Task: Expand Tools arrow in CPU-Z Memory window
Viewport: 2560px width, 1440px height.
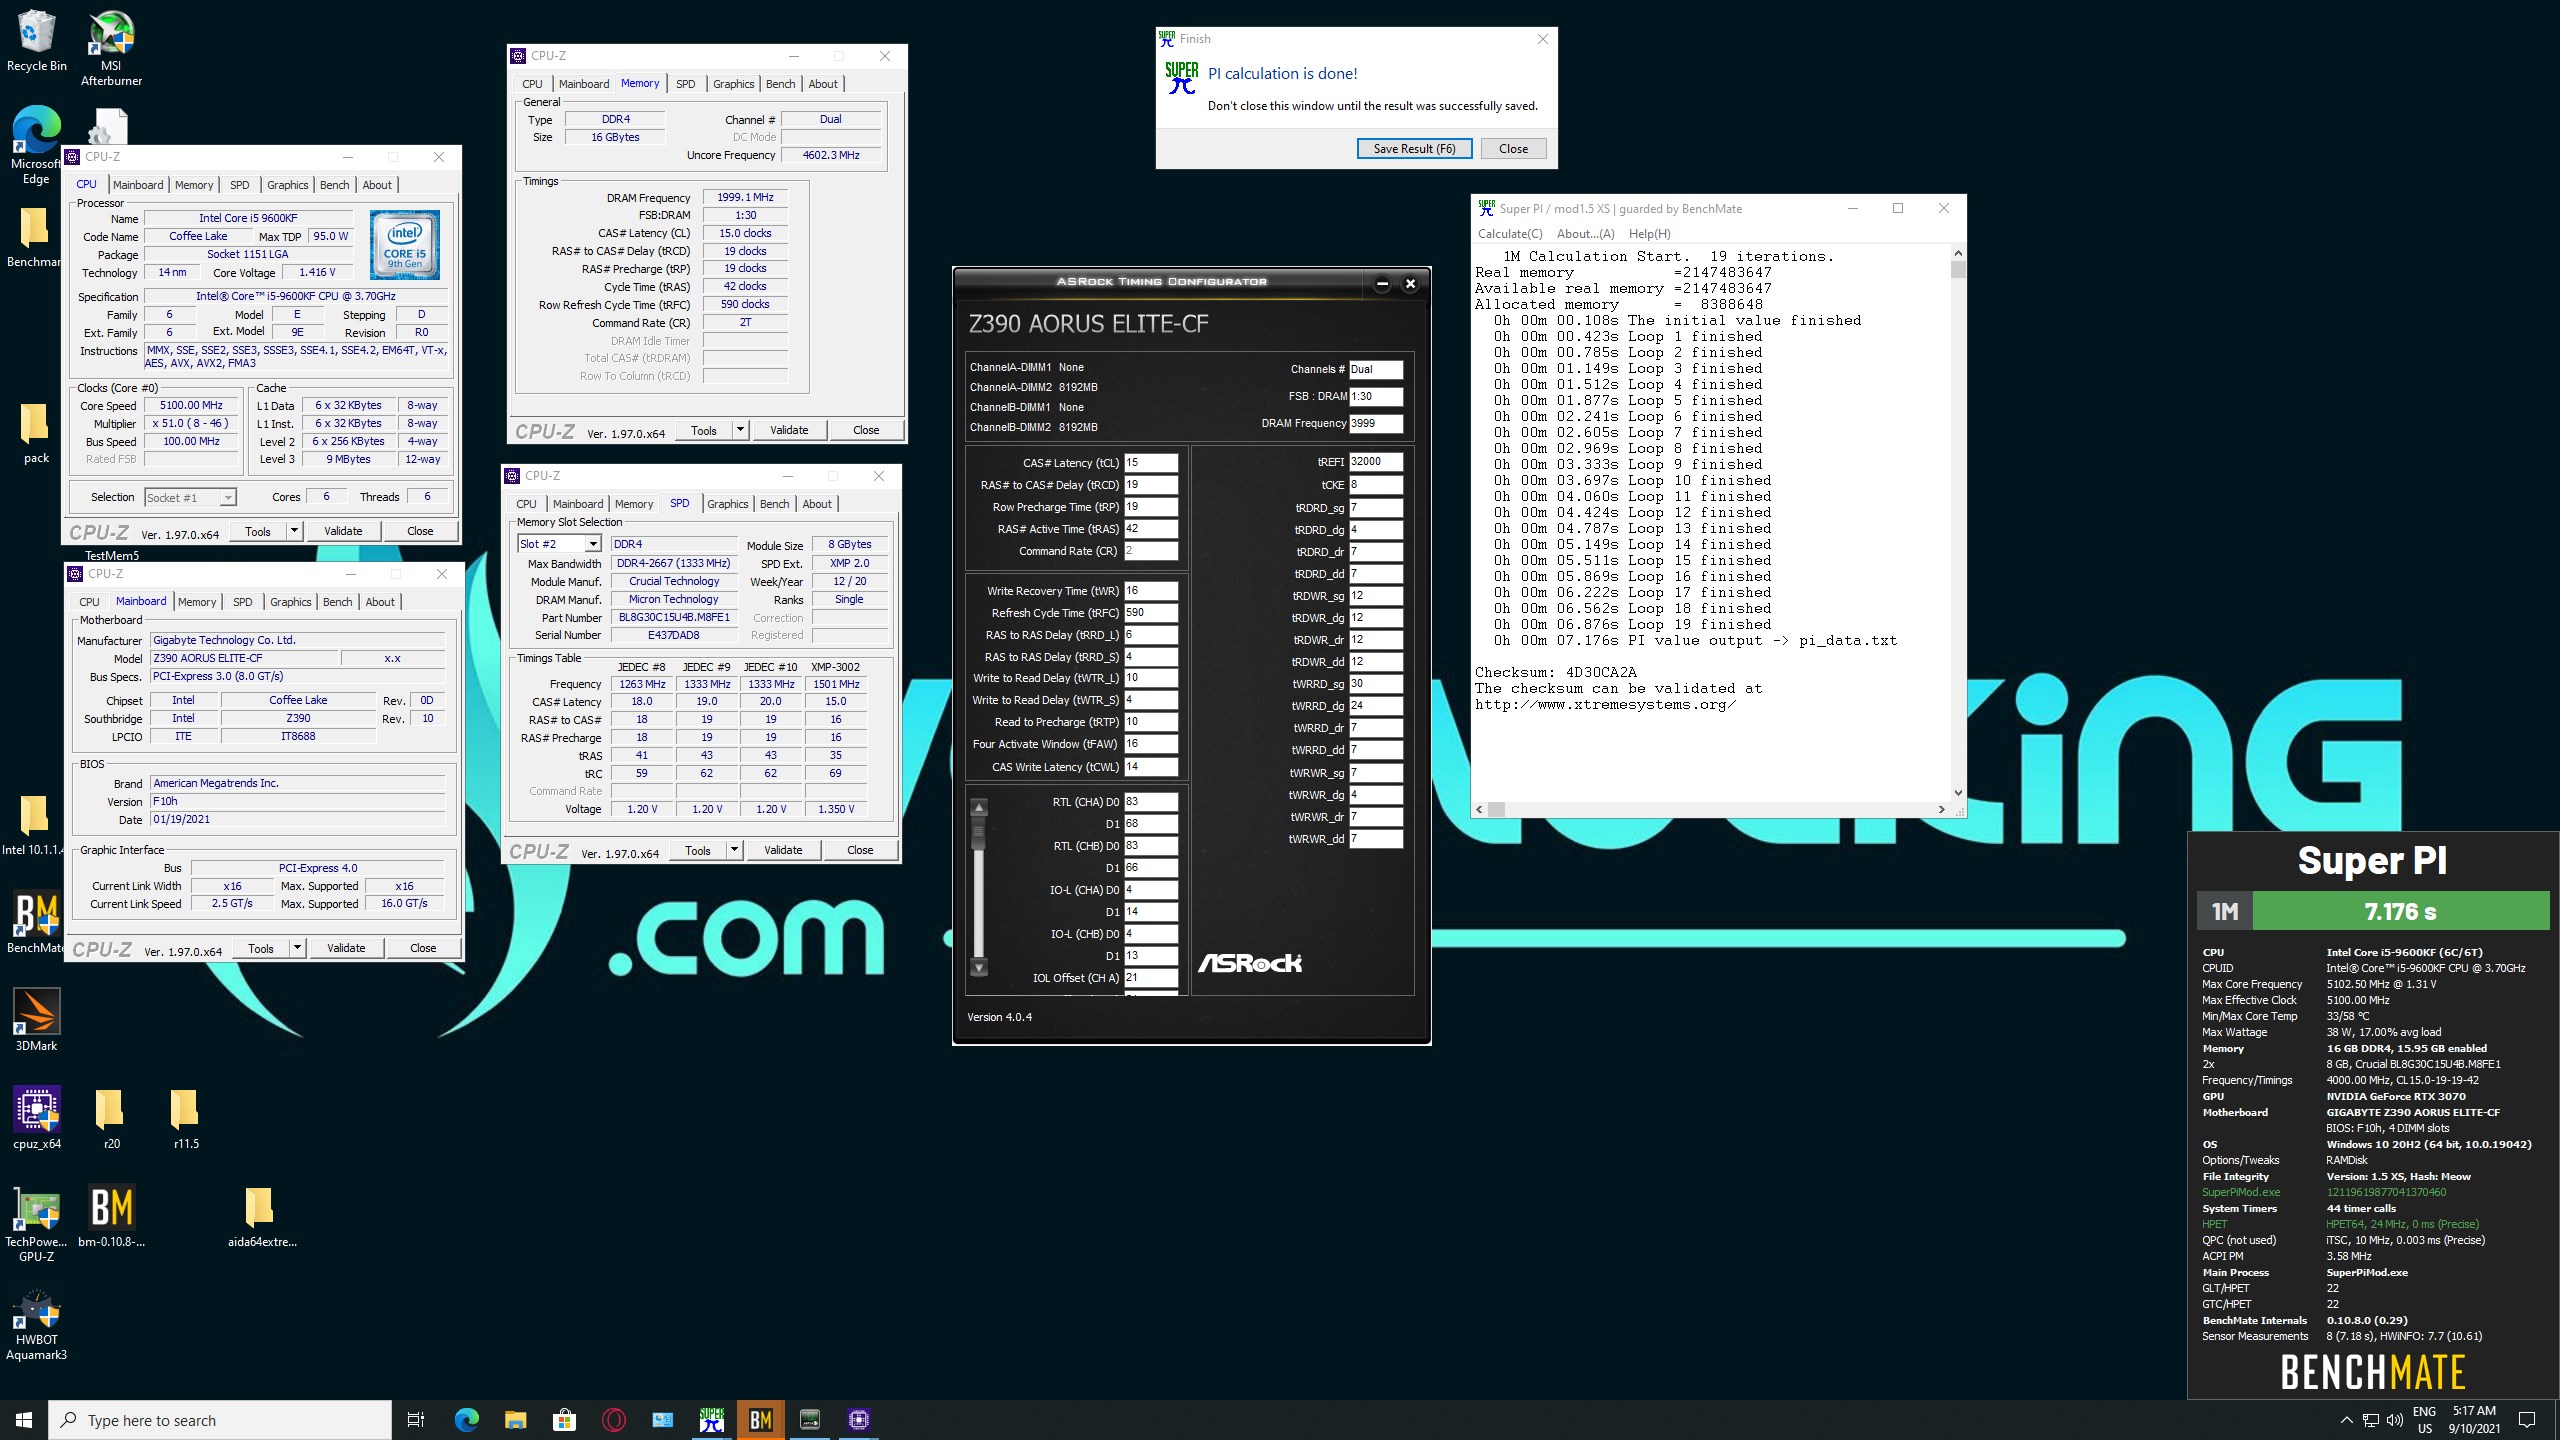Action: coord(740,430)
